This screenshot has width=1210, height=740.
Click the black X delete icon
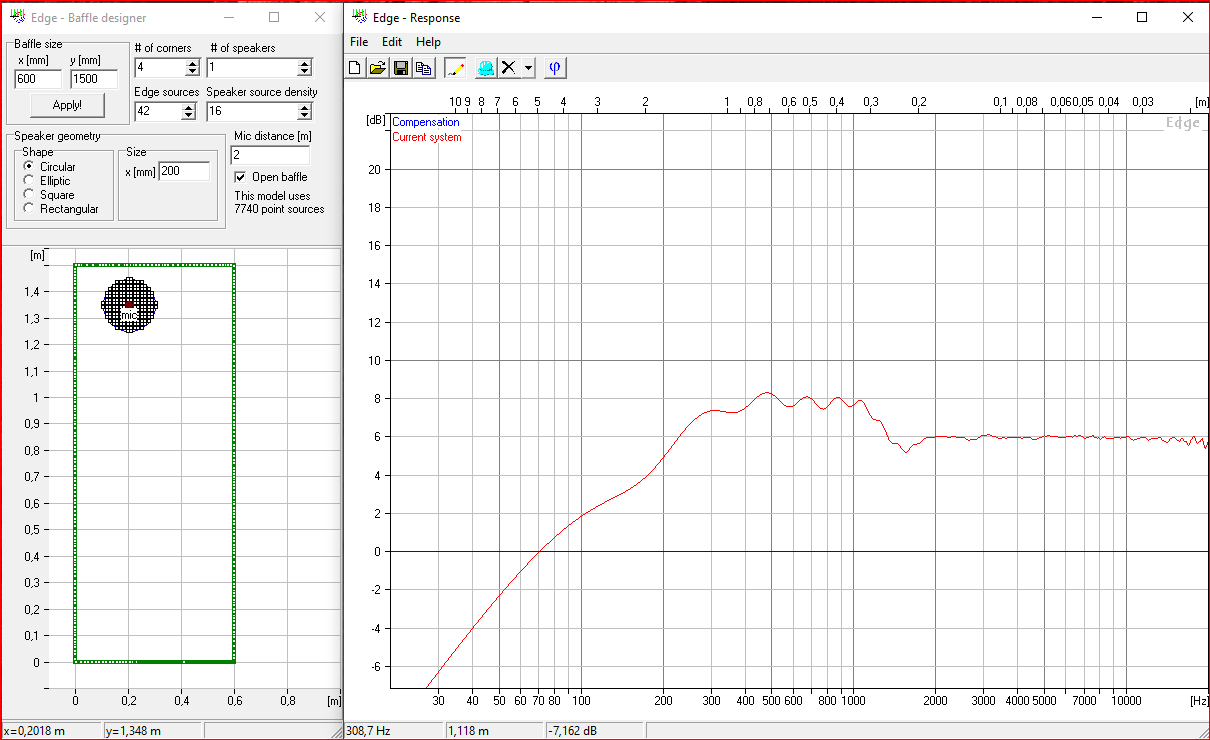point(509,68)
